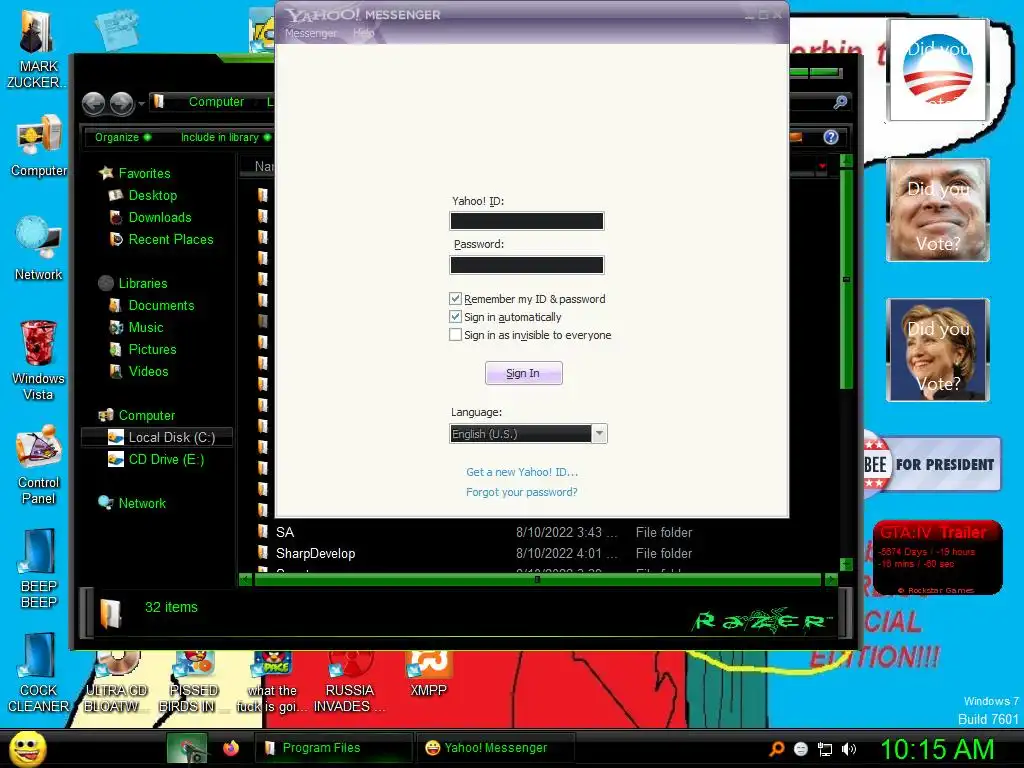Viewport: 1024px width, 768px height.
Task: Open Pictures library in navigation pane
Action: pyautogui.click(x=152, y=349)
